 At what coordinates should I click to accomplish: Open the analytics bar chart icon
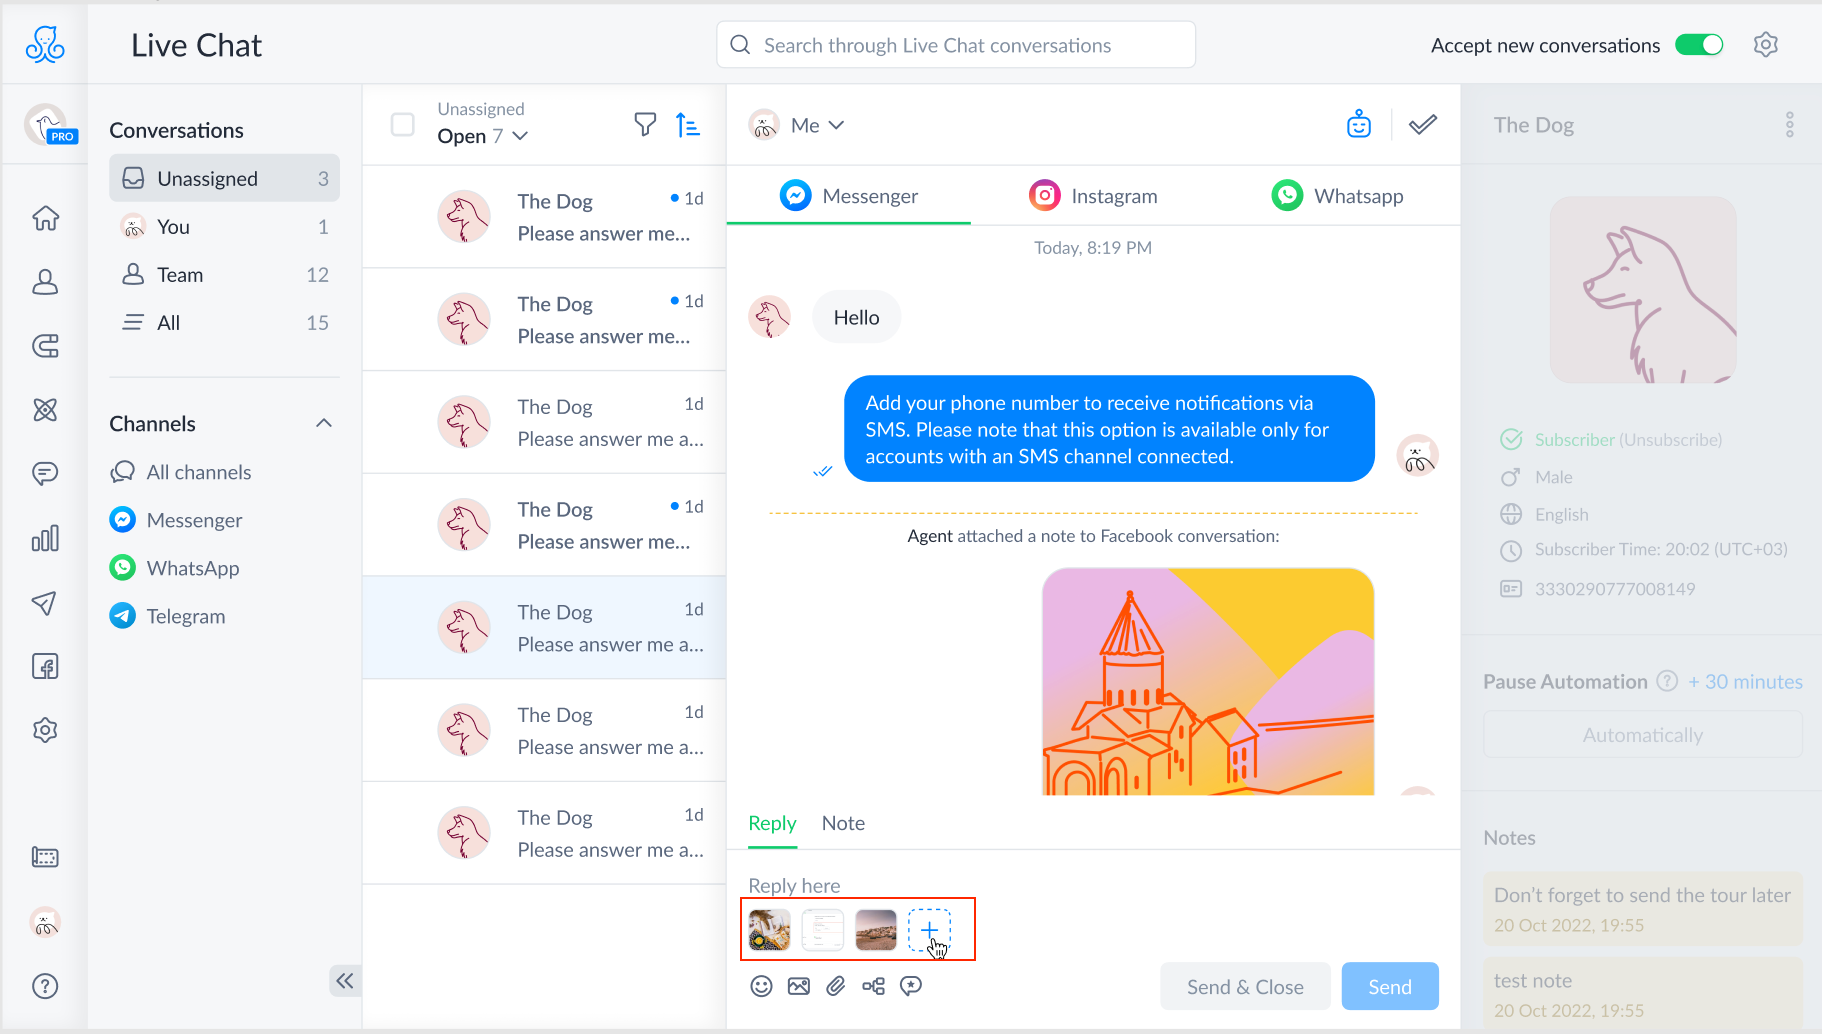pyautogui.click(x=45, y=538)
